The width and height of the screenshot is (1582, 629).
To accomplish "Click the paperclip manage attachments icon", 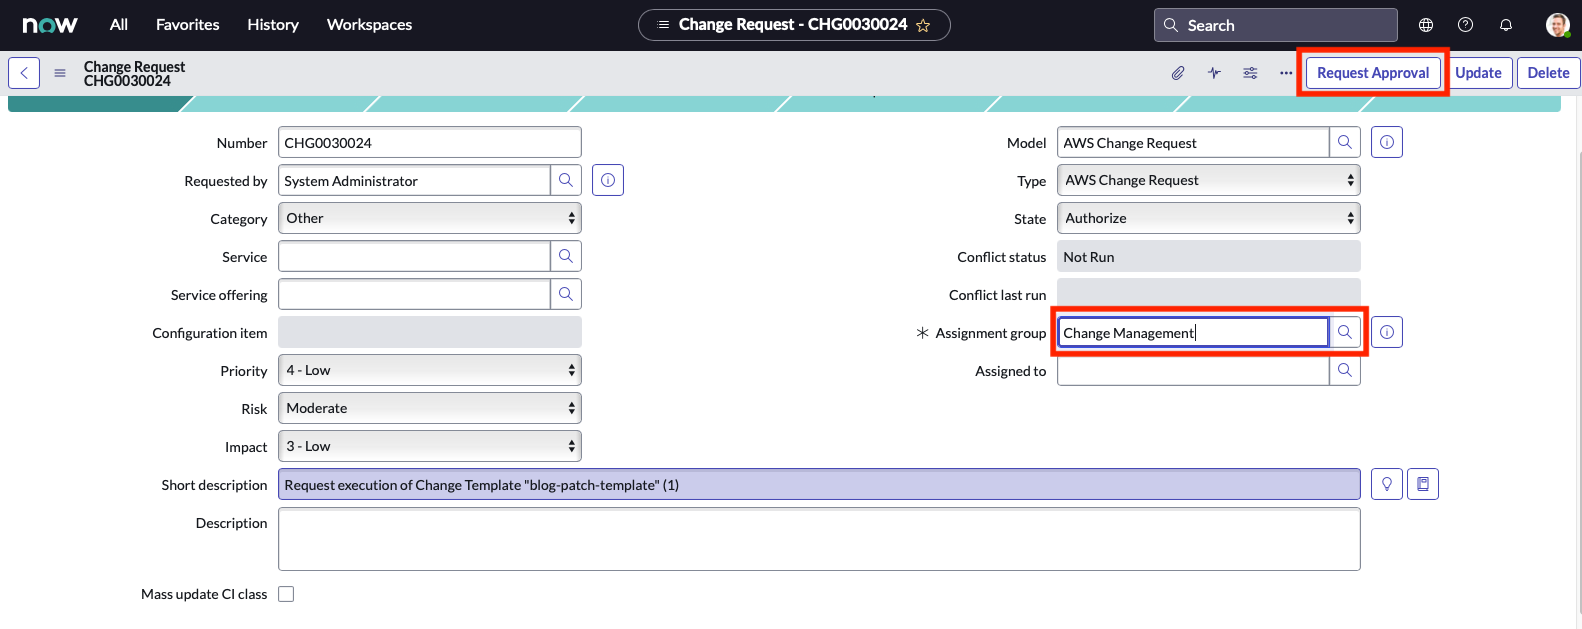I will tap(1178, 73).
